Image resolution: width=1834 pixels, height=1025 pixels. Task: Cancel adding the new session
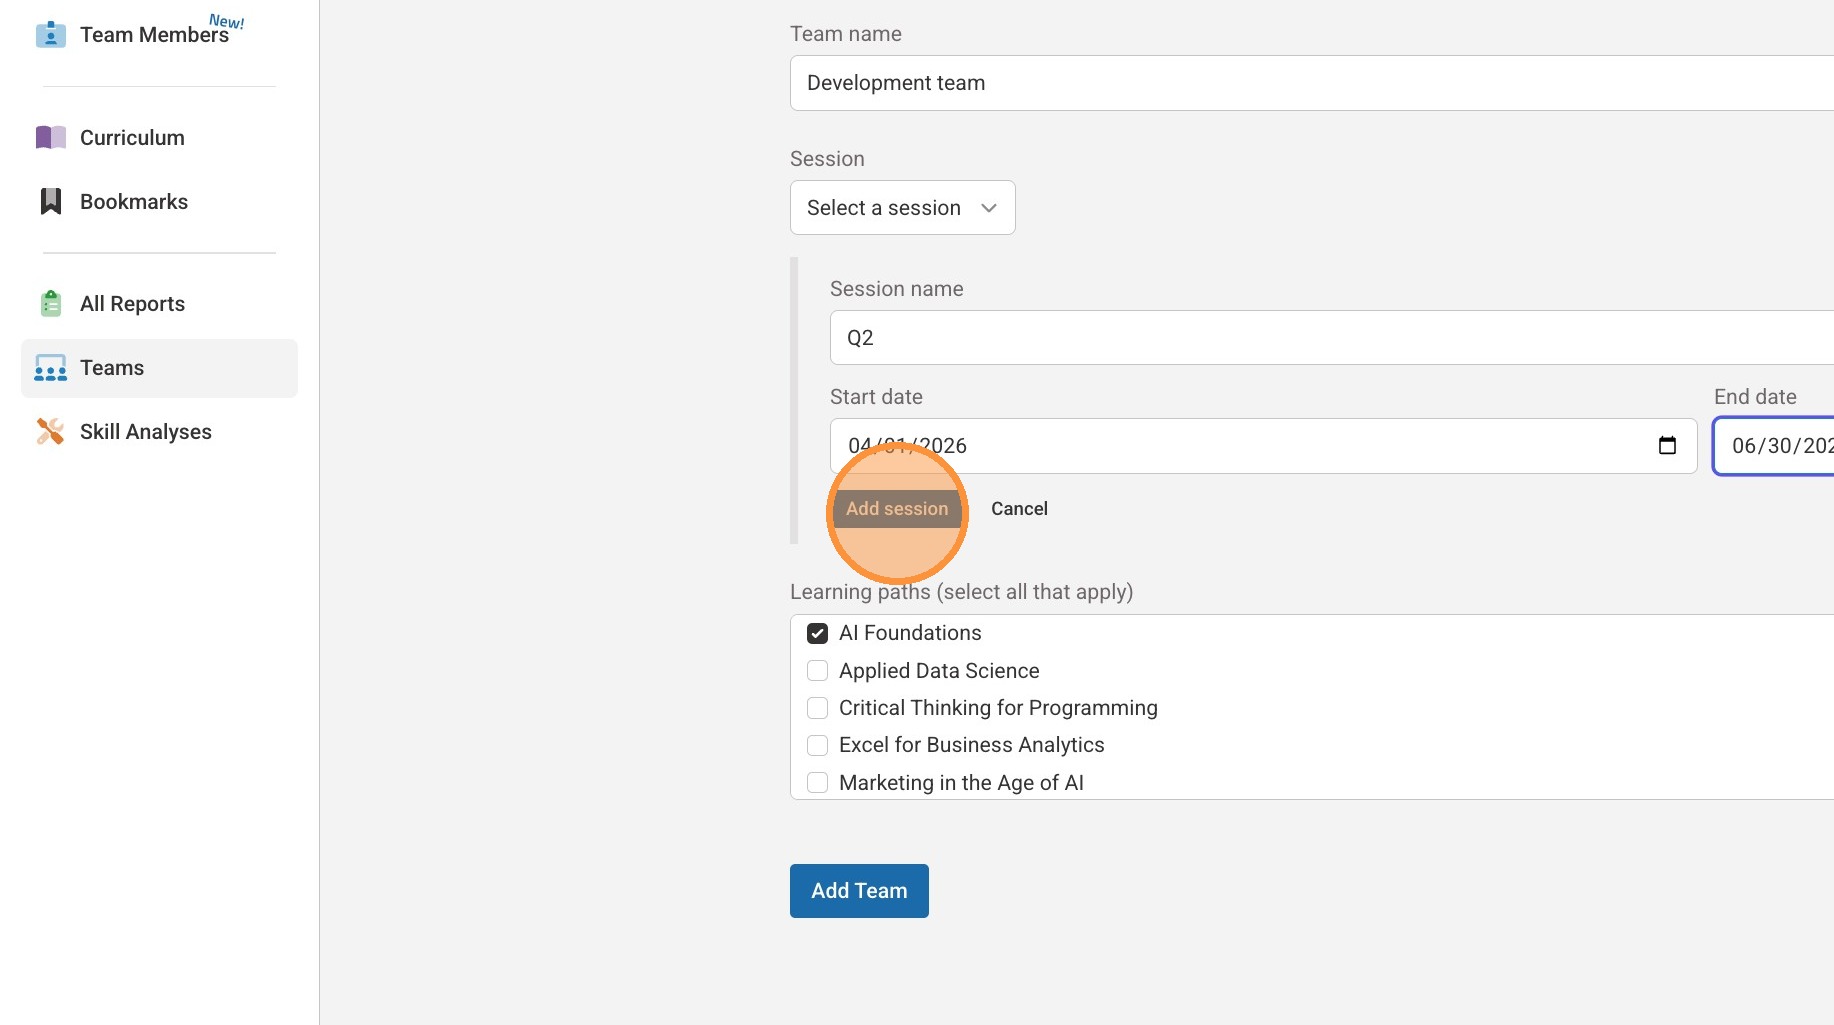point(1019,509)
